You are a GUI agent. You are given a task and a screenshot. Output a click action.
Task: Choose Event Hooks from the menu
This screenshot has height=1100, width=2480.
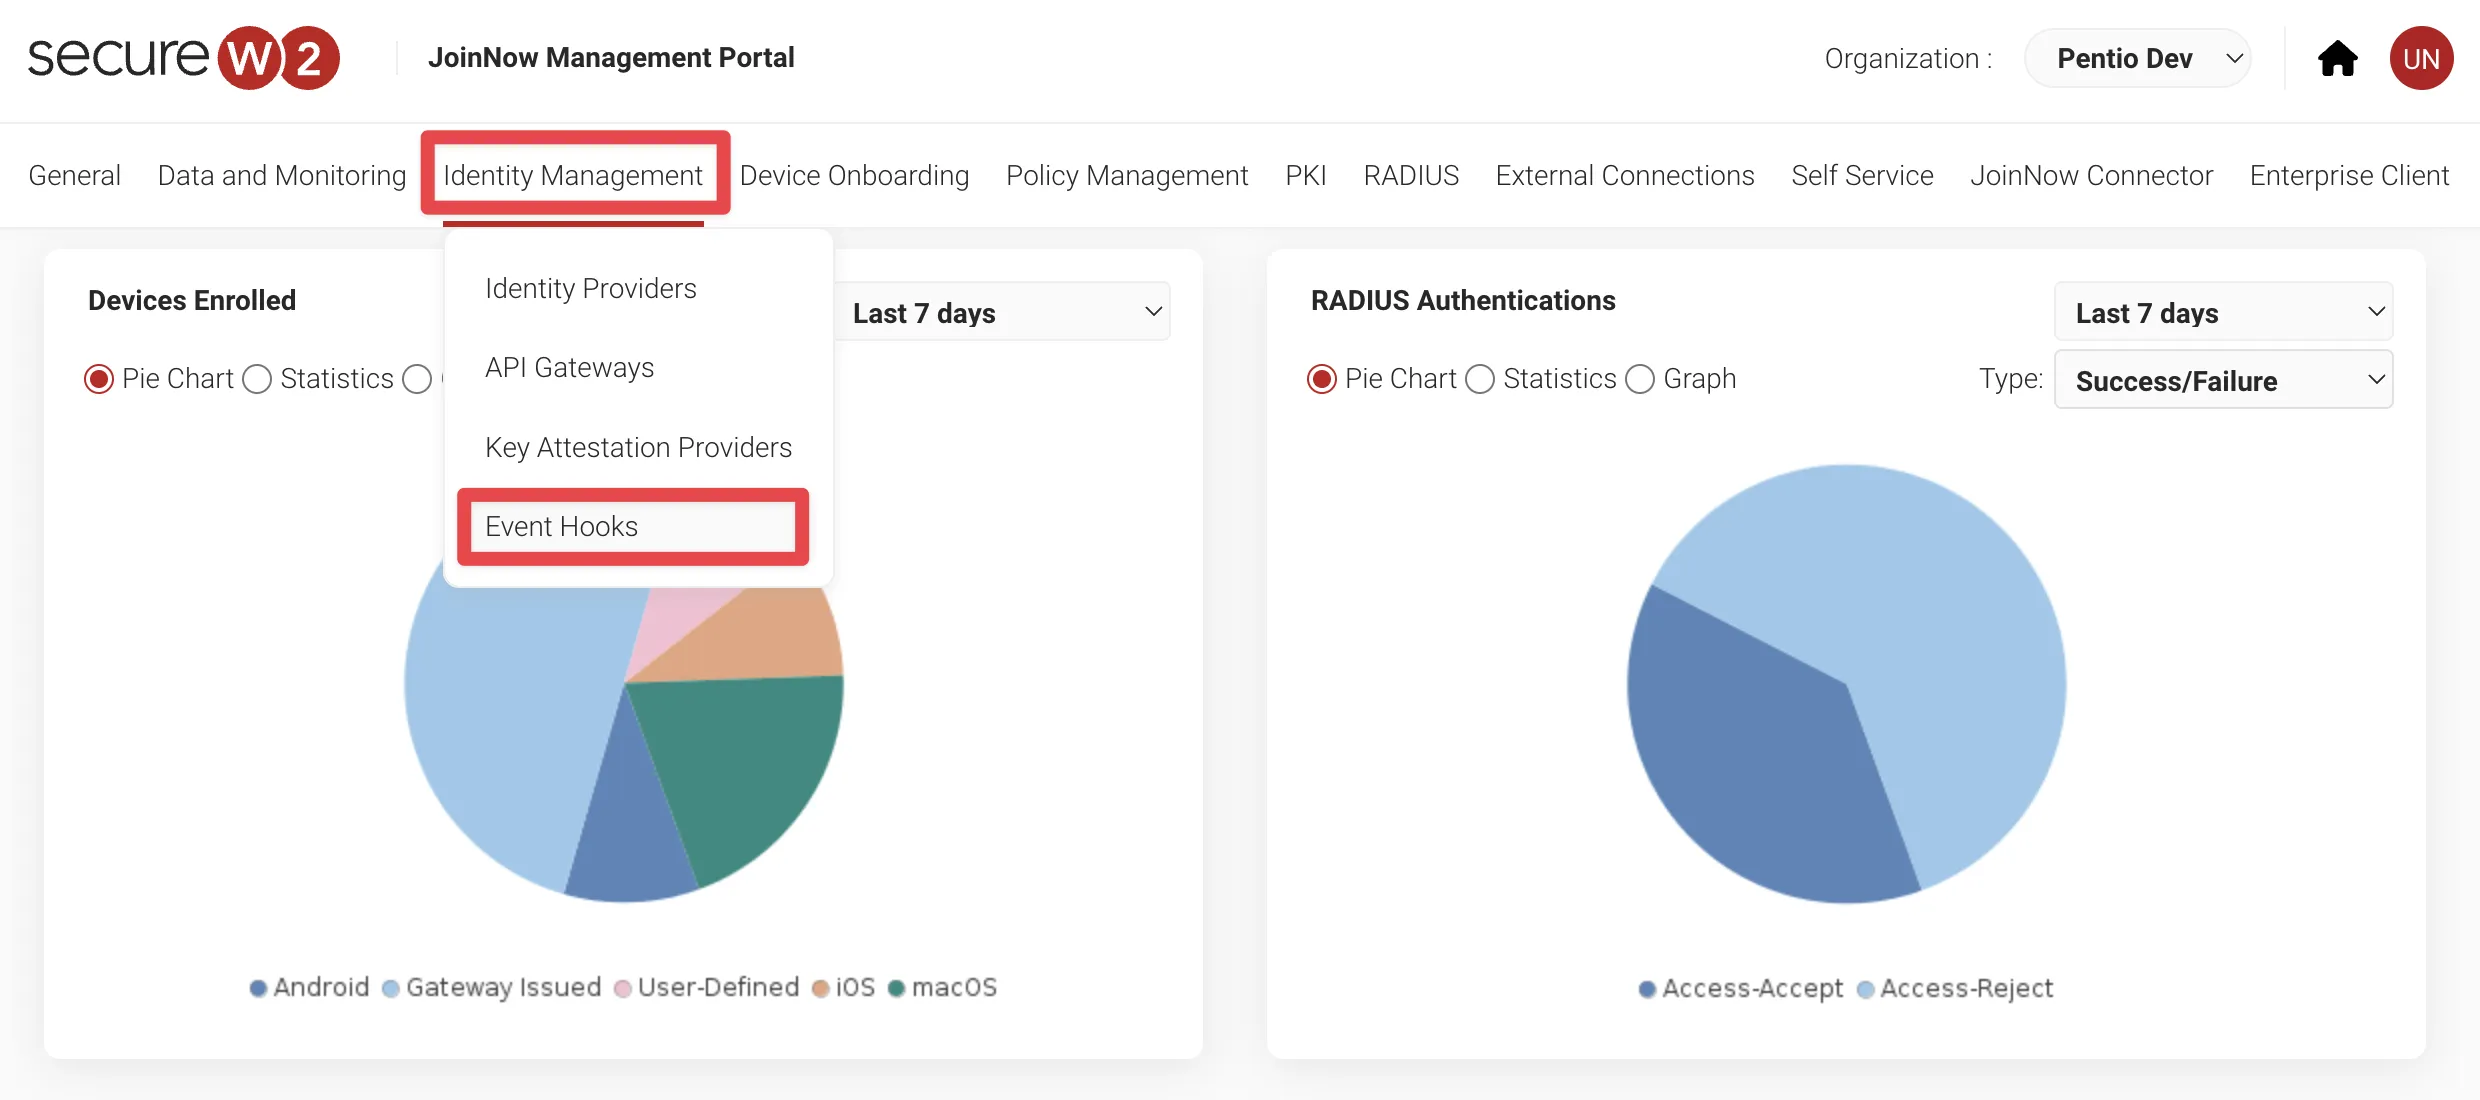coord(562,526)
